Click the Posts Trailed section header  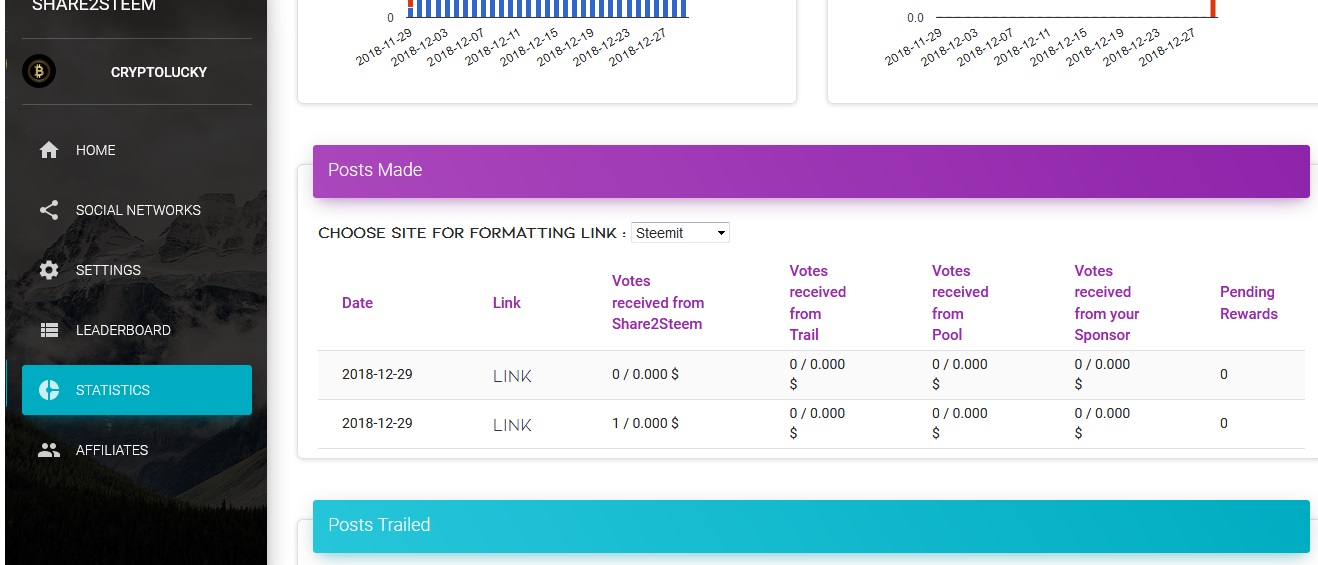pyautogui.click(x=811, y=526)
